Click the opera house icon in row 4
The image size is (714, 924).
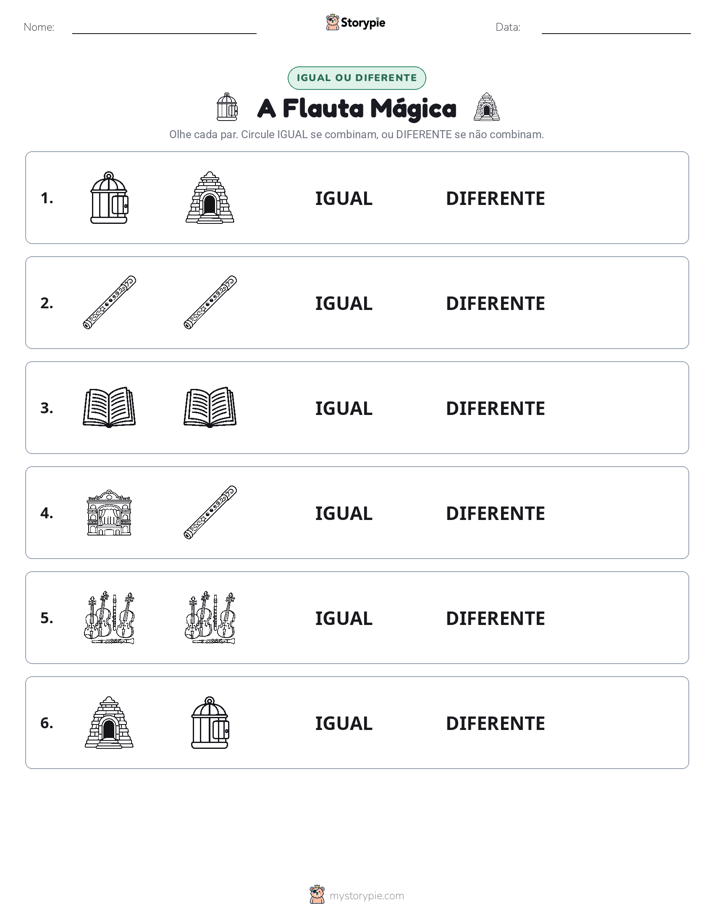coord(109,513)
